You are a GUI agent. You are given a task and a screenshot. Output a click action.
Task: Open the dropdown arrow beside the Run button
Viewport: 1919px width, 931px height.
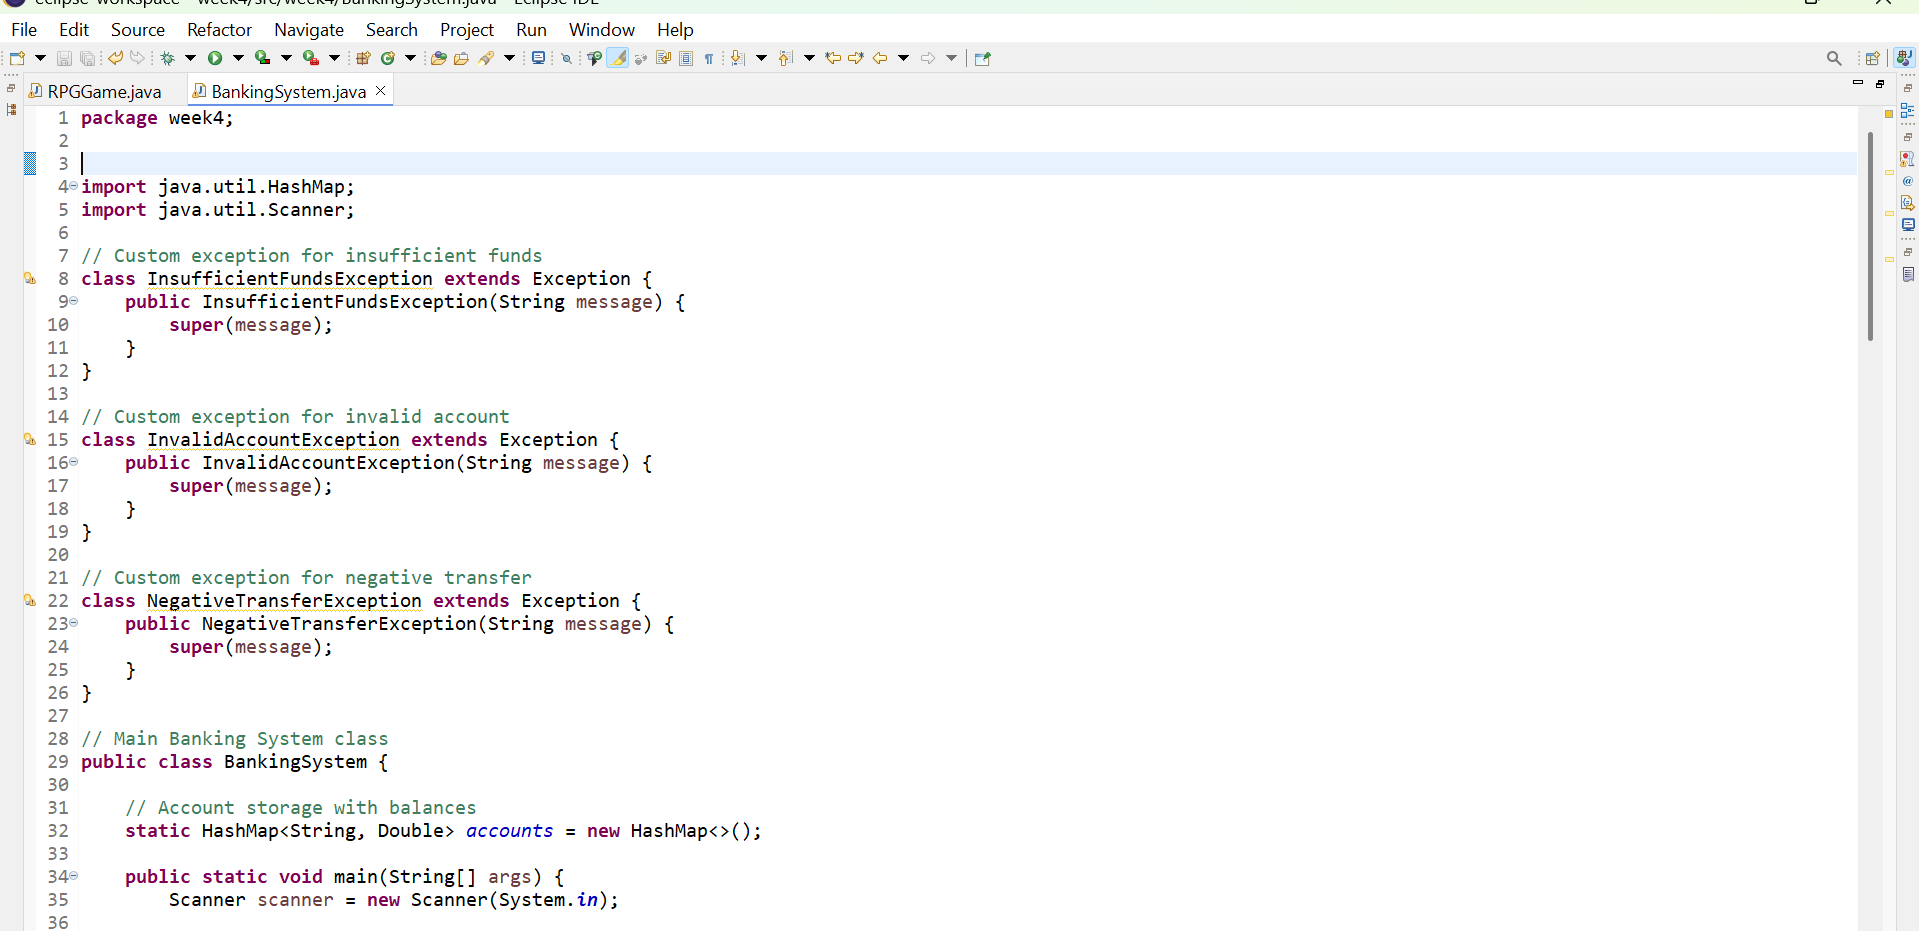click(238, 59)
